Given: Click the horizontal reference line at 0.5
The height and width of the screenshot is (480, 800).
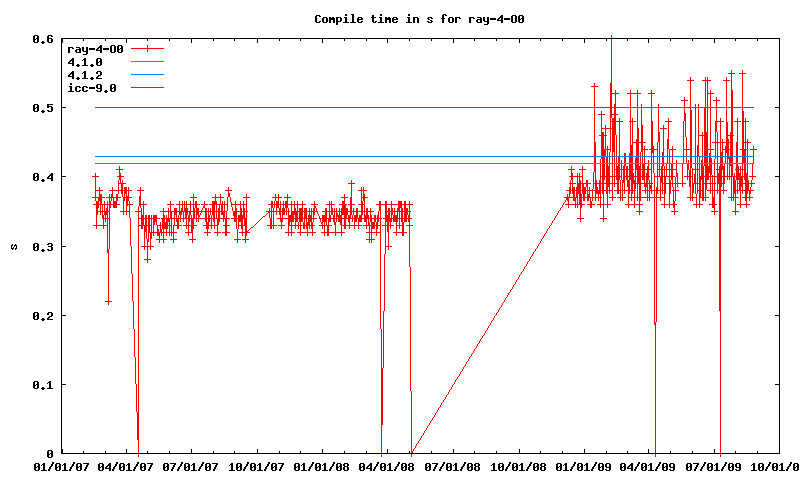Looking at the screenshot, I should [x=300, y=107].
